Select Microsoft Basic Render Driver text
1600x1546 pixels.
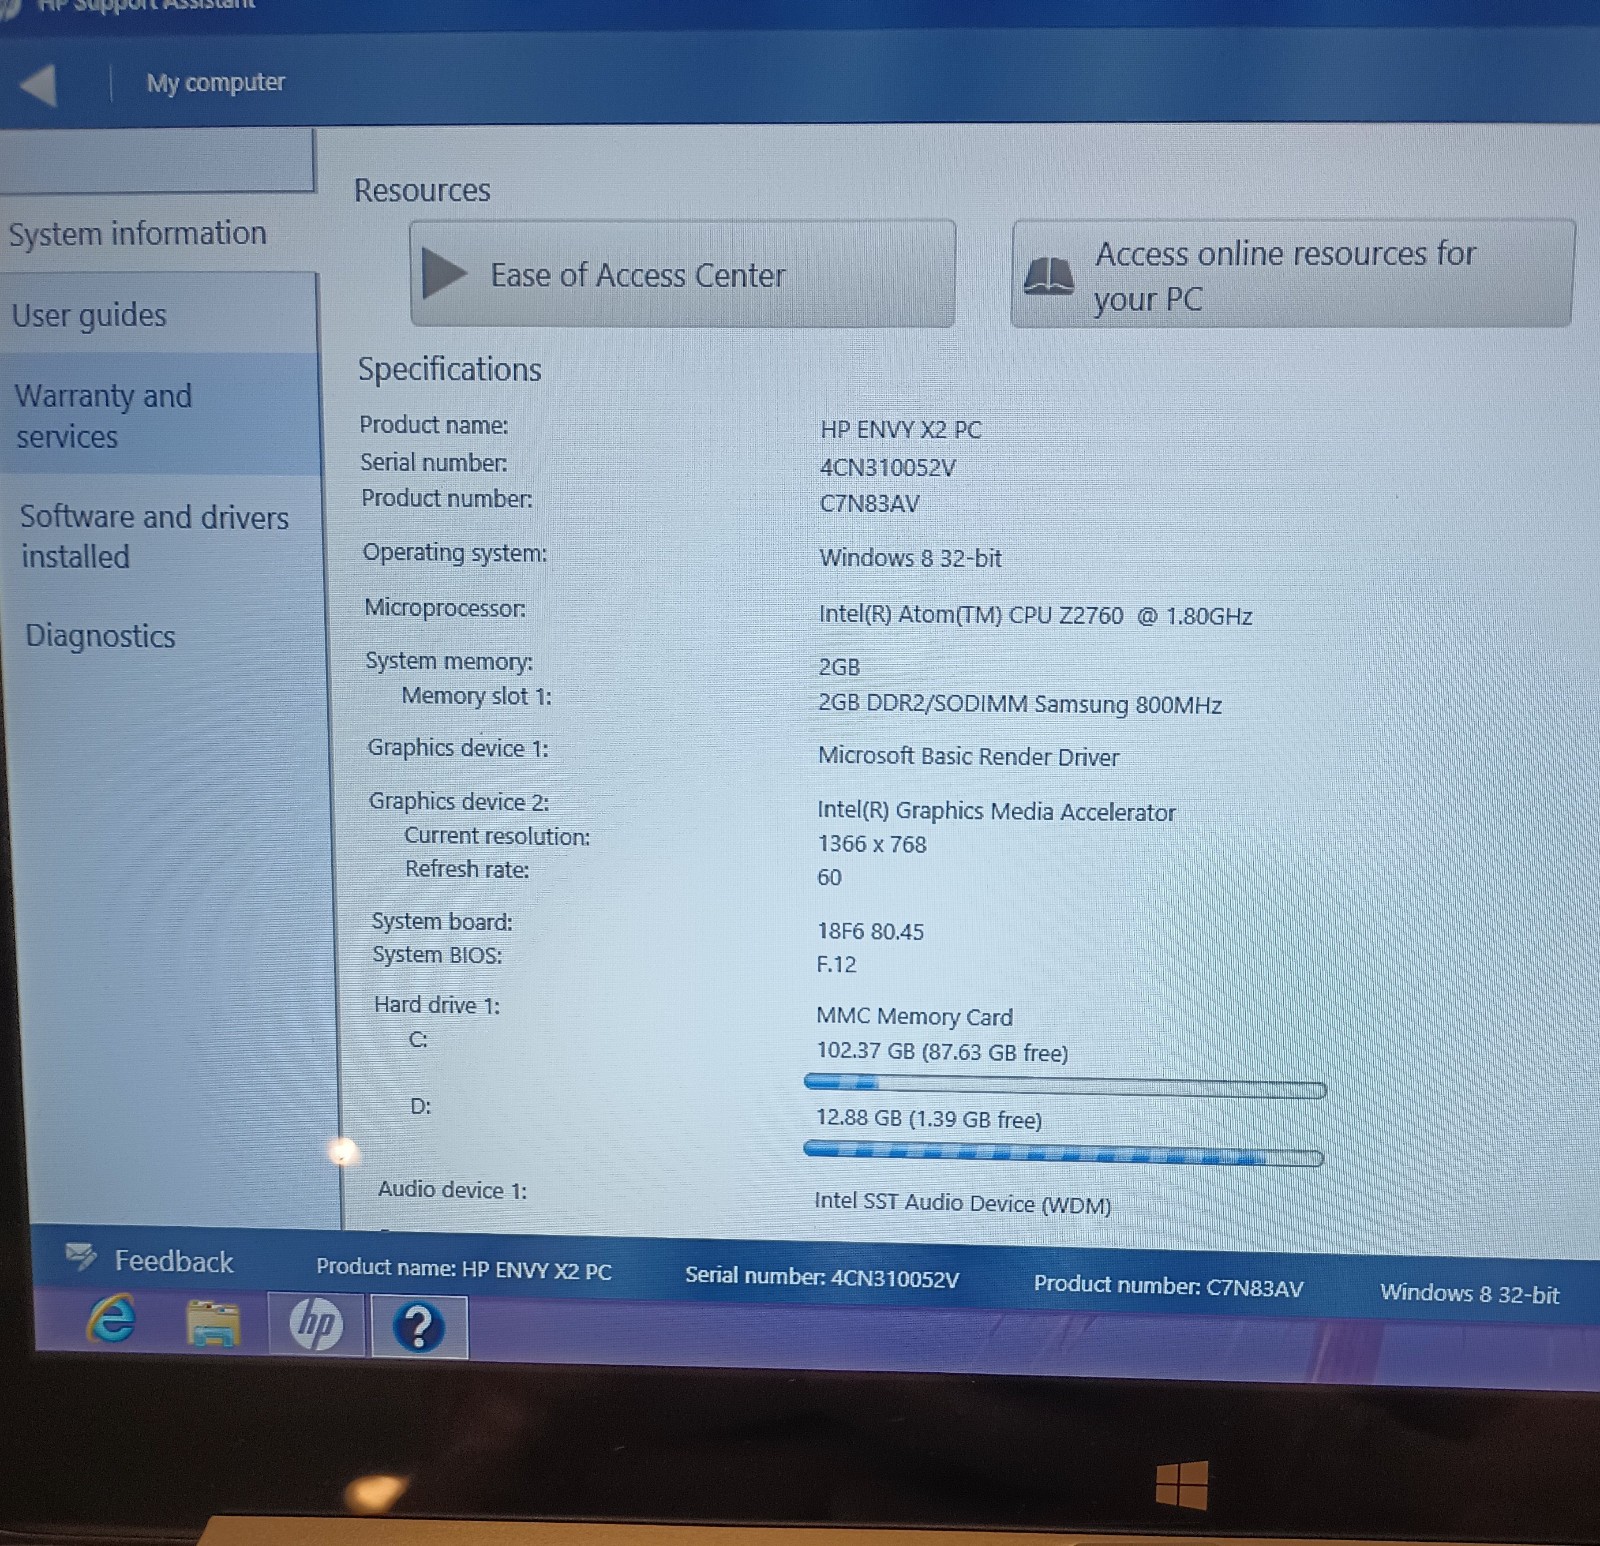pos(968,757)
